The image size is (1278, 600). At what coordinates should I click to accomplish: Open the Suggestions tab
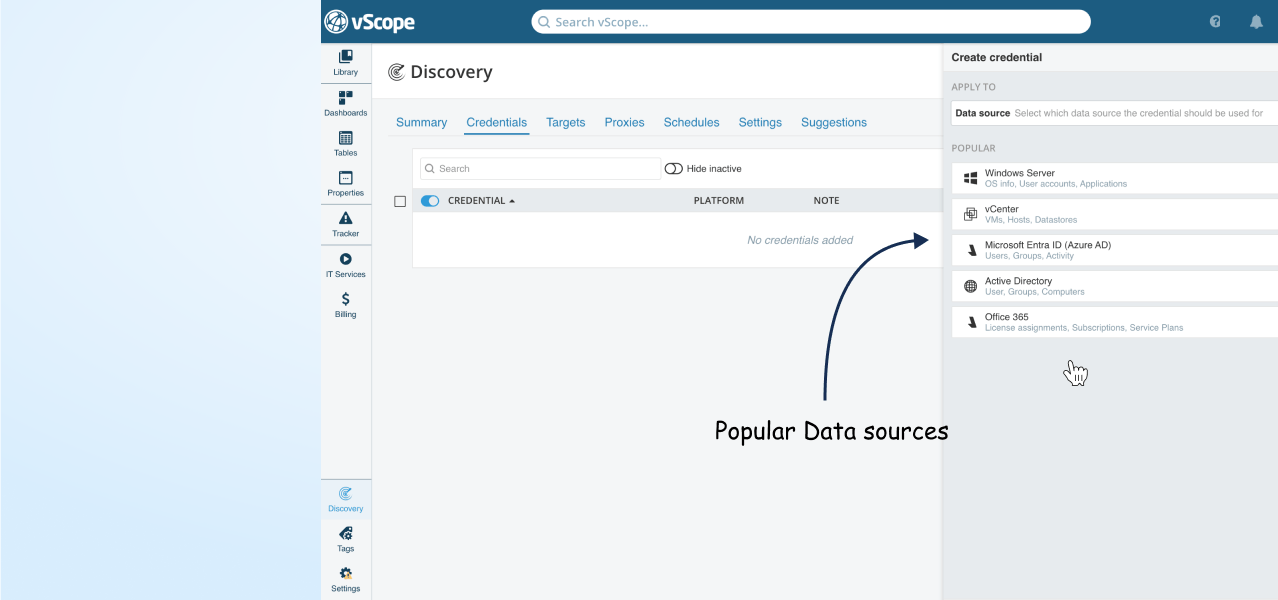(x=833, y=122)
